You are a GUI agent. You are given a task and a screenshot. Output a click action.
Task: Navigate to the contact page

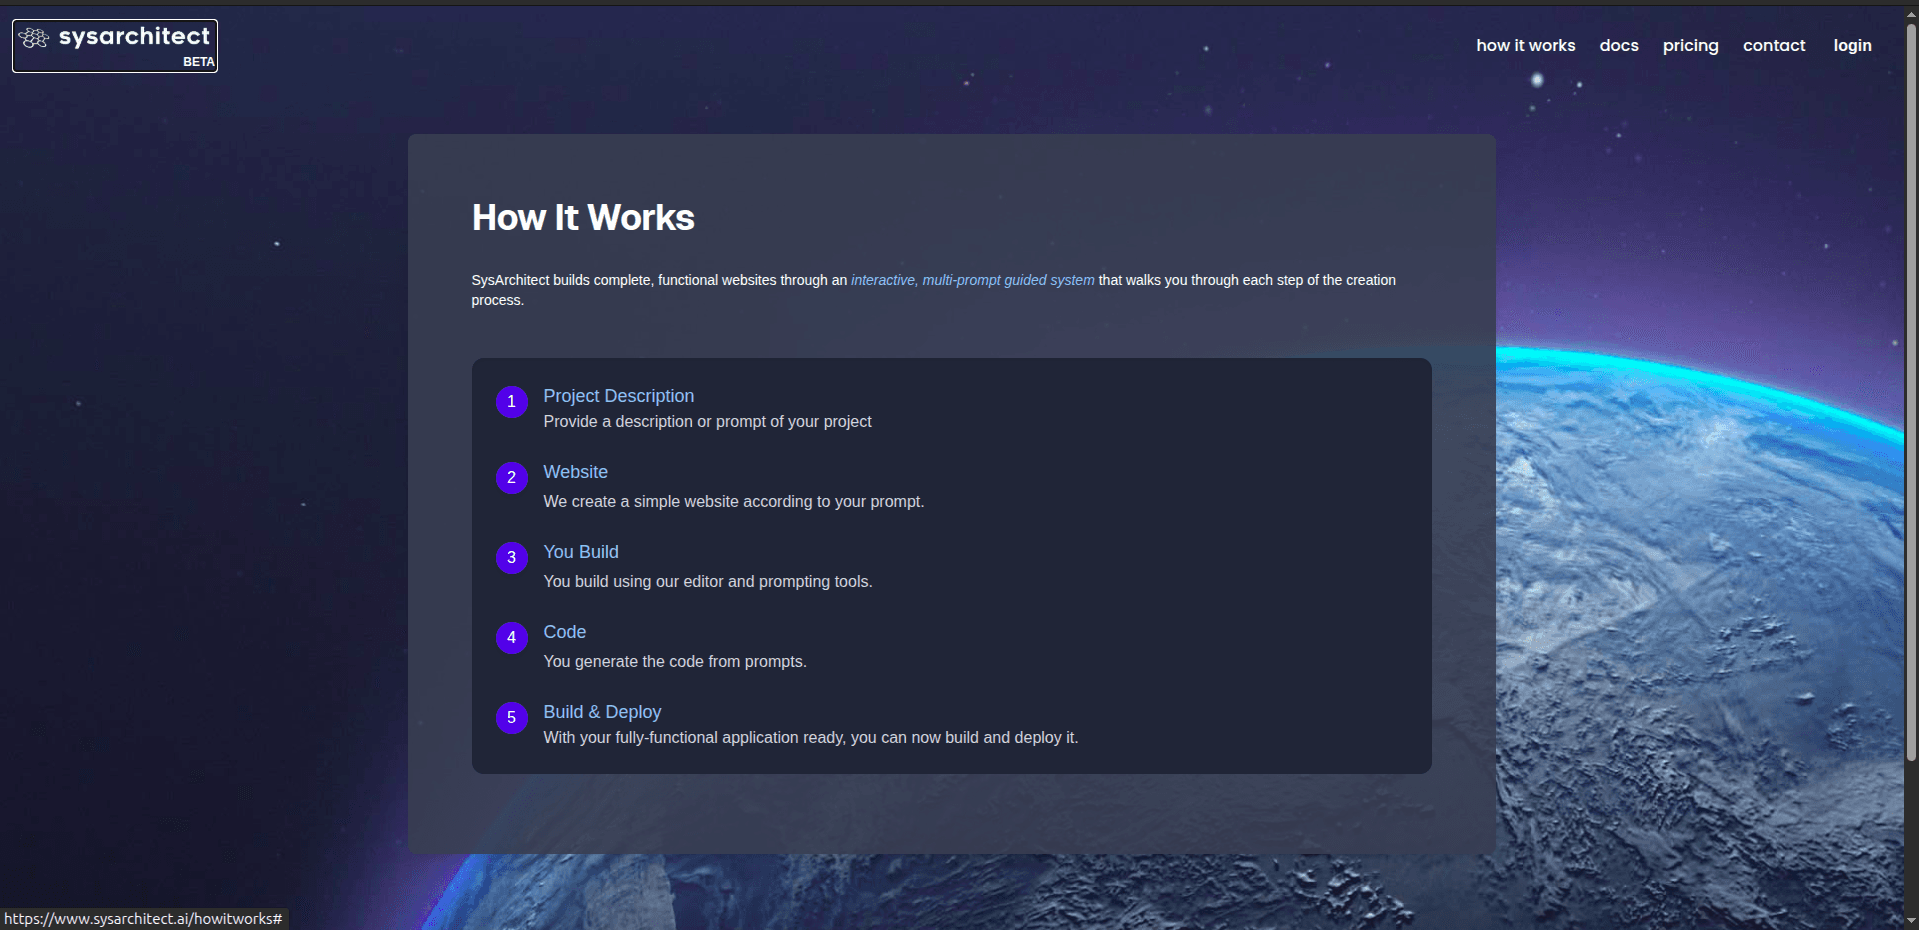point(1774,45)
